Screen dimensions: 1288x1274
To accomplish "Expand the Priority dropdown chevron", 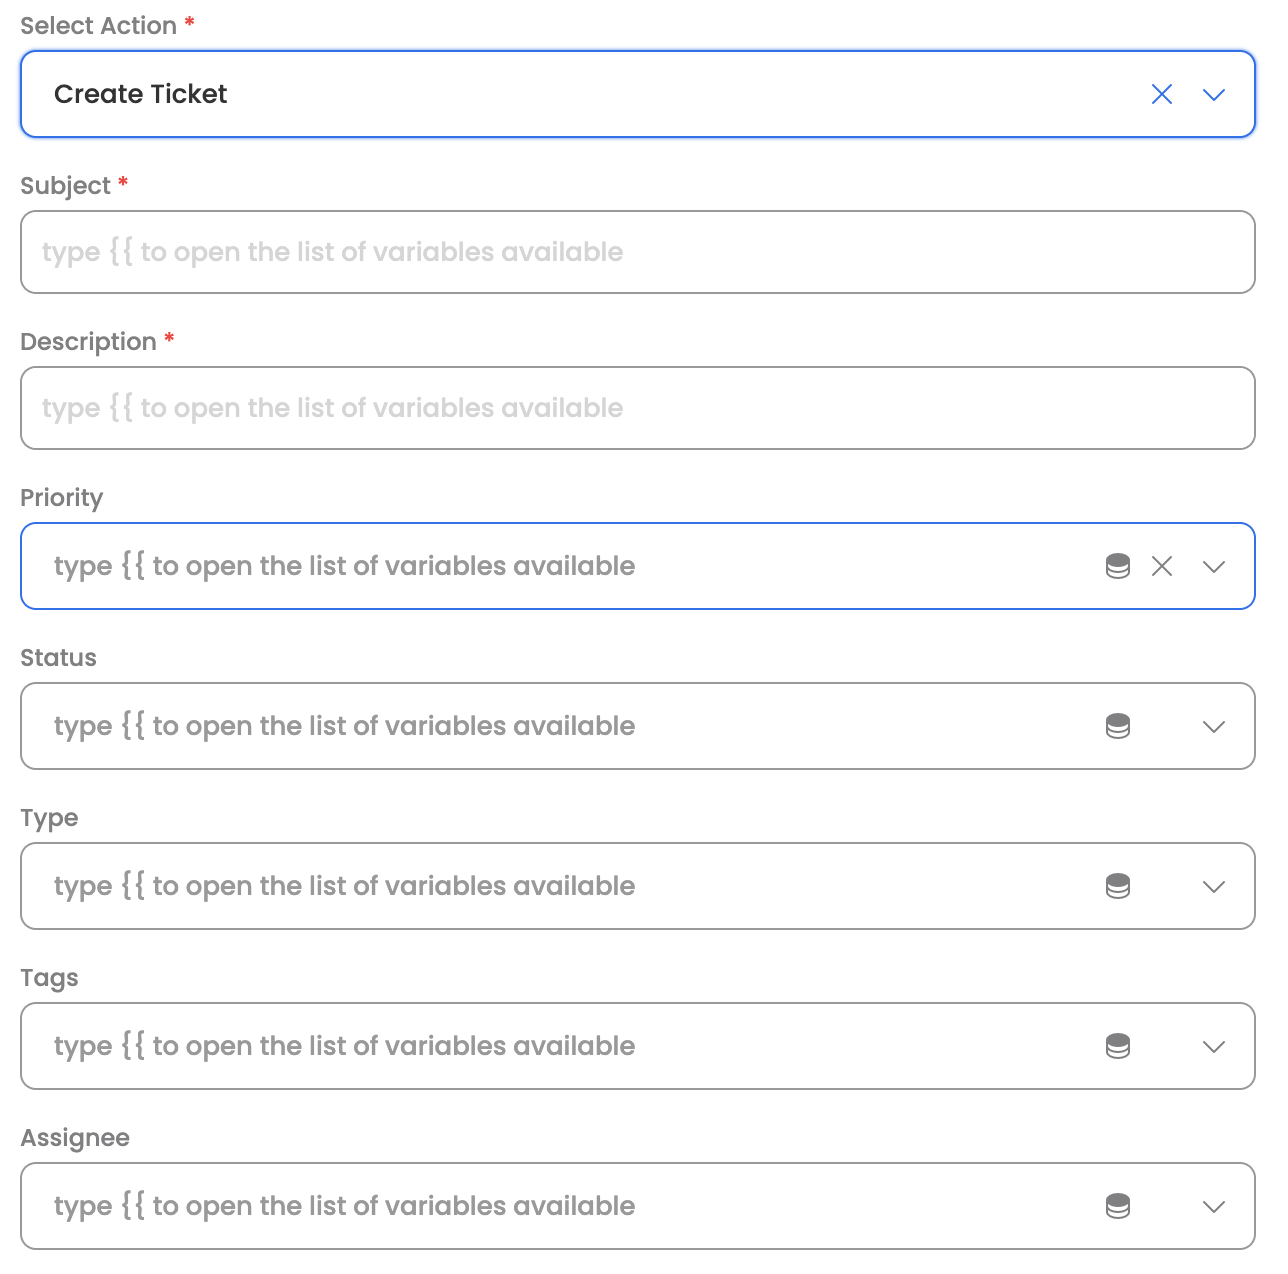I will (1214, 566).
